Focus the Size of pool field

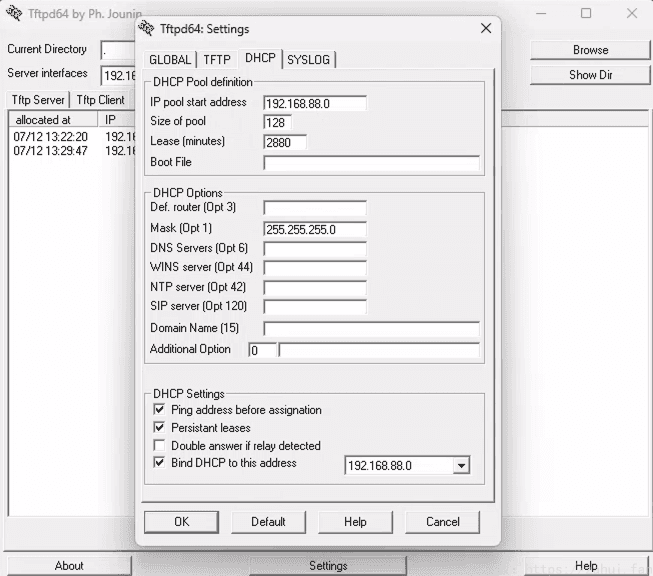click(277, 122)
